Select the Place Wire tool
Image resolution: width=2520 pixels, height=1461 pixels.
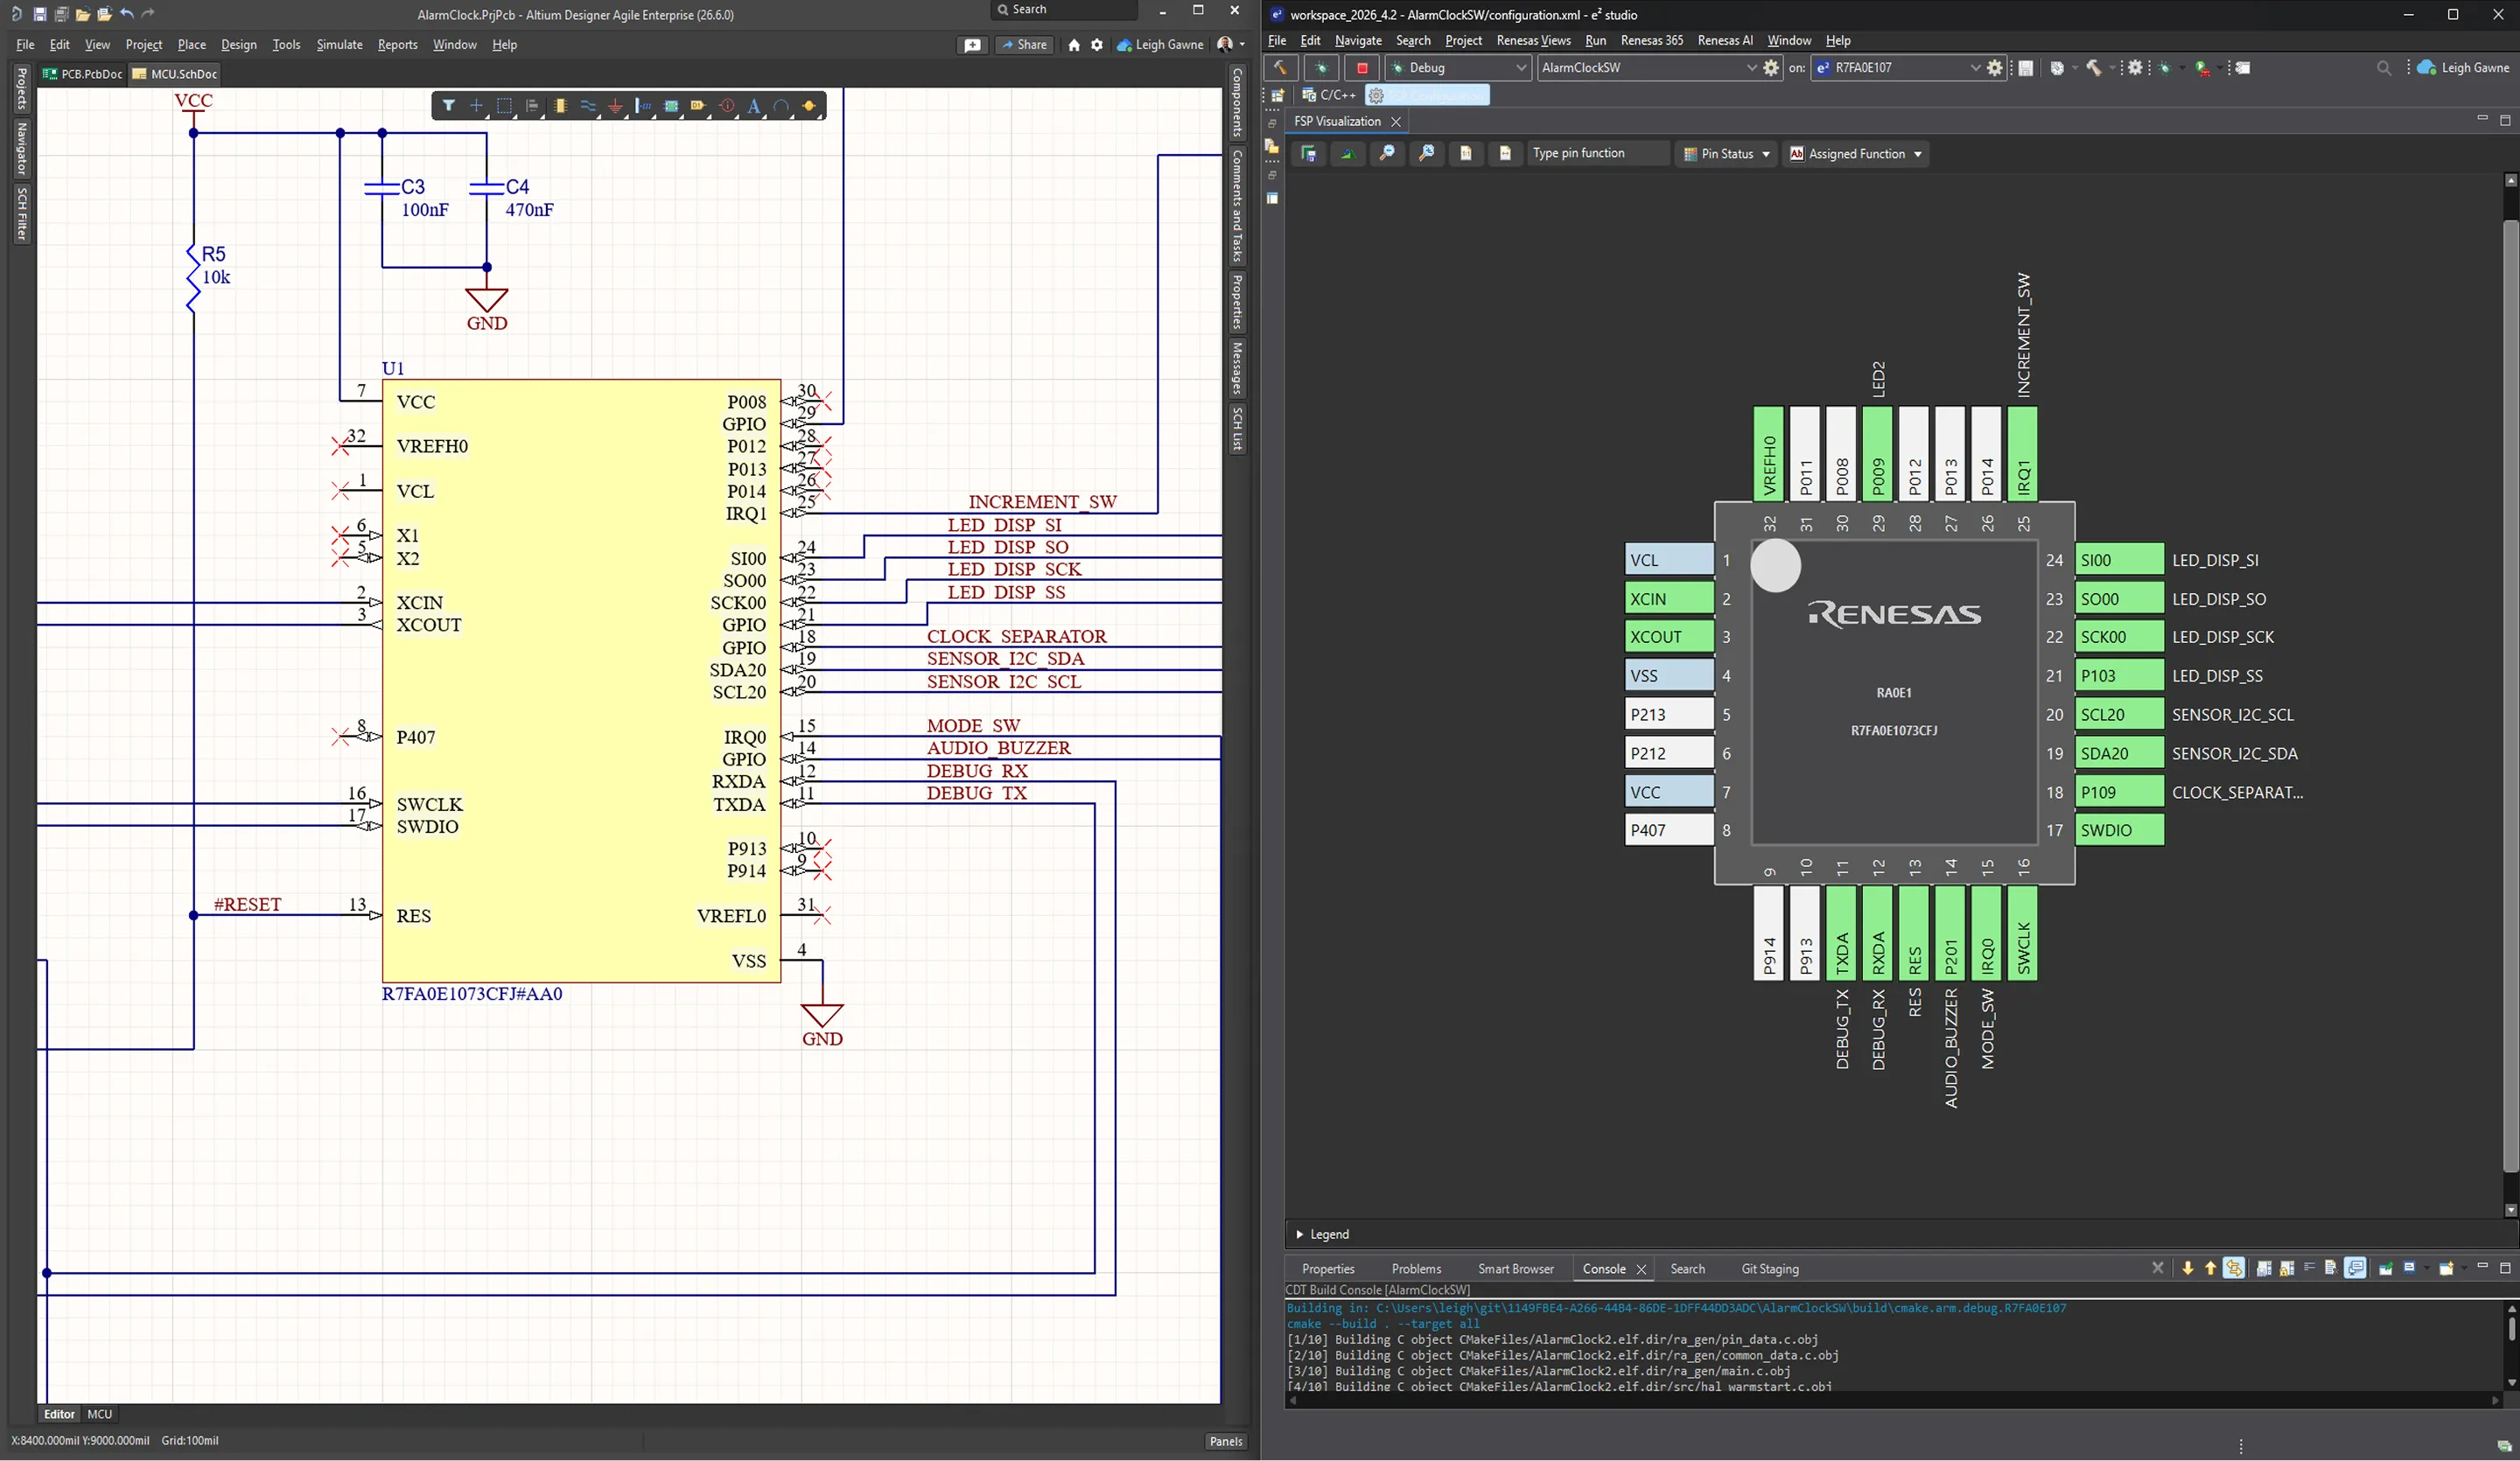click(x=588, y=106)
